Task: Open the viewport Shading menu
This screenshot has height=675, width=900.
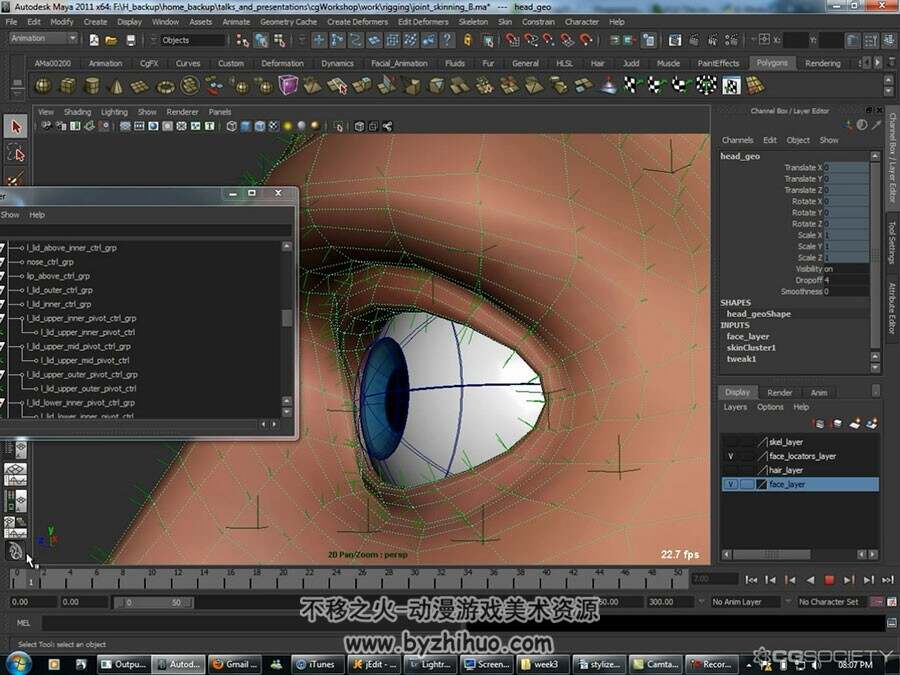Action: pos(77,112)
